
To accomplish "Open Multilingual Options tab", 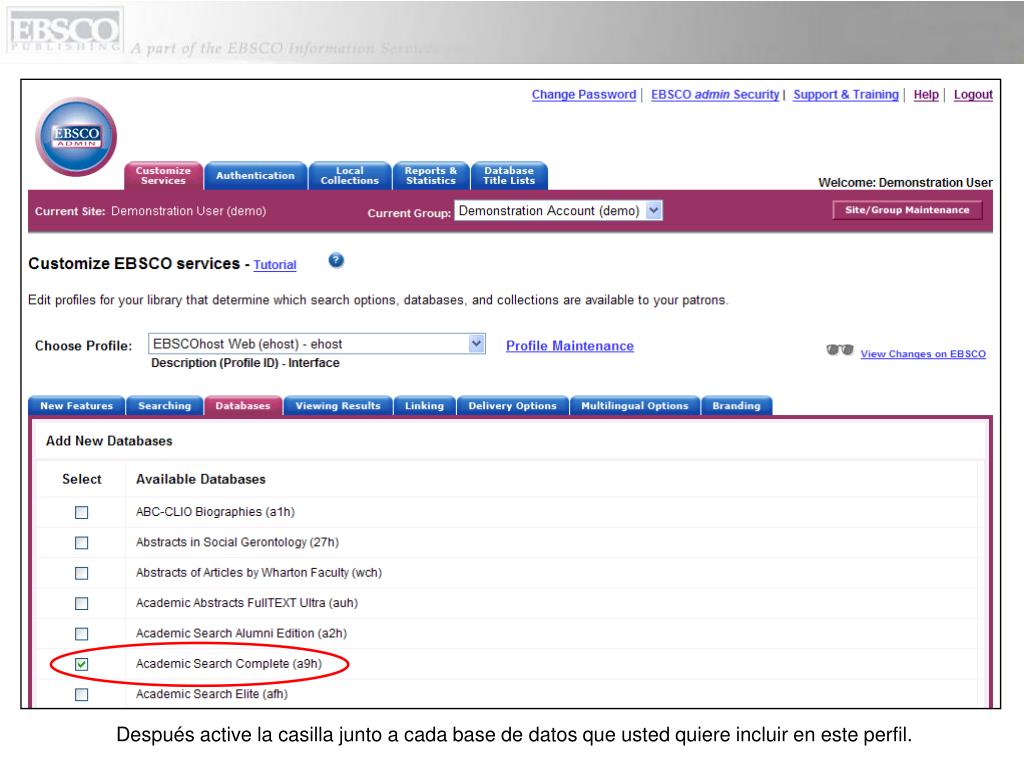I will (x=635, y=406).
